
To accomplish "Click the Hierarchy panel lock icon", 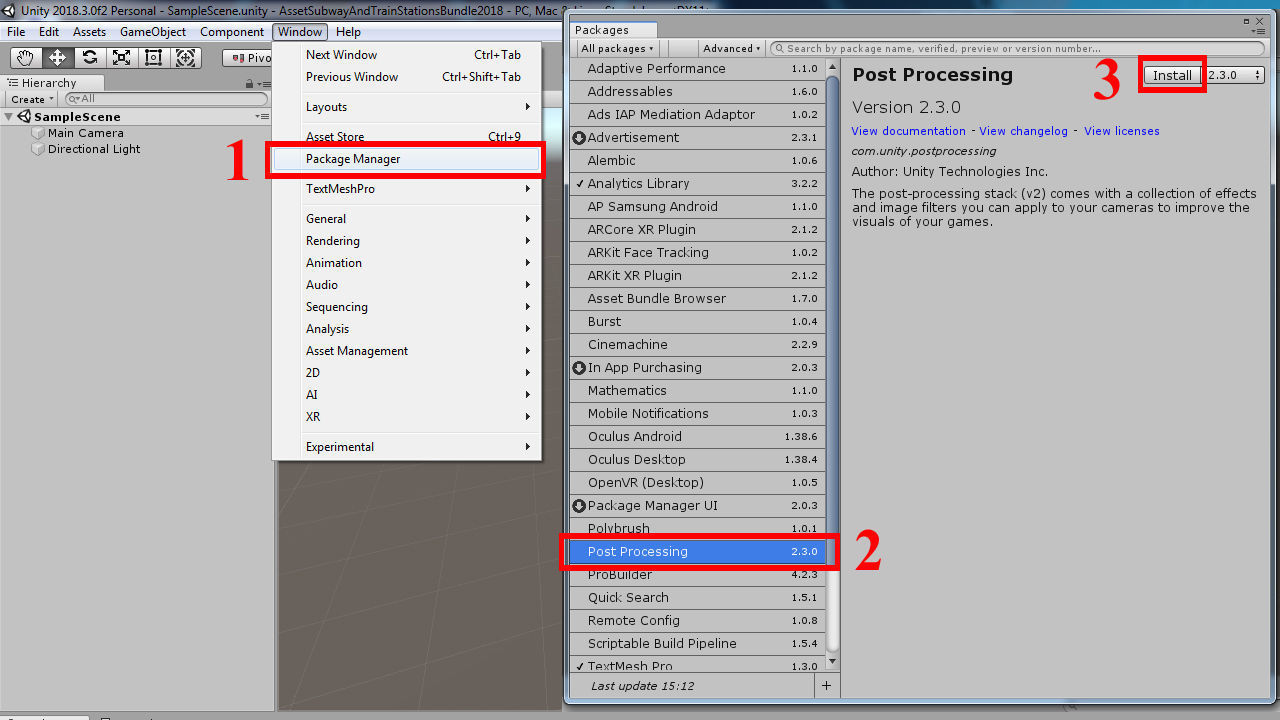I will [251, 84].
